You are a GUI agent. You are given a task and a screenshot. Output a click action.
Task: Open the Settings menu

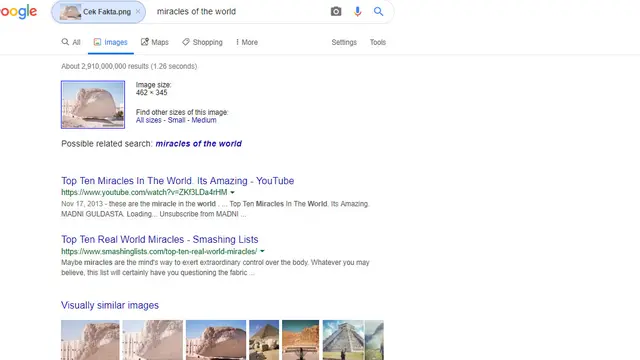point(344,42)
